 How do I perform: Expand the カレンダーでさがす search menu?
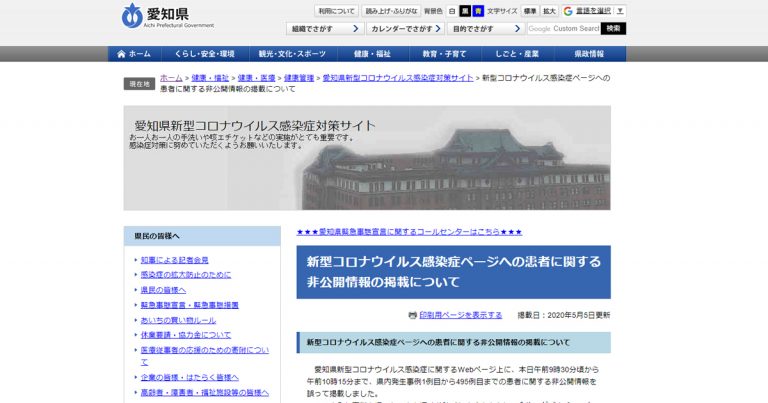pyautogui.click(x=406, y=29)
